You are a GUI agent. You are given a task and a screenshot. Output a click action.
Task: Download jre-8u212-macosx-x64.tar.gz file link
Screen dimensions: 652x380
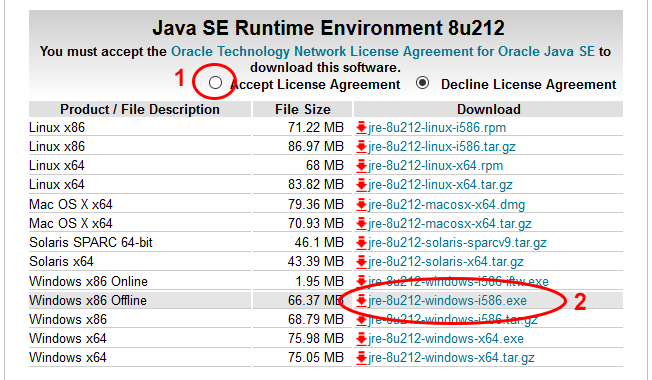[450, 224]
